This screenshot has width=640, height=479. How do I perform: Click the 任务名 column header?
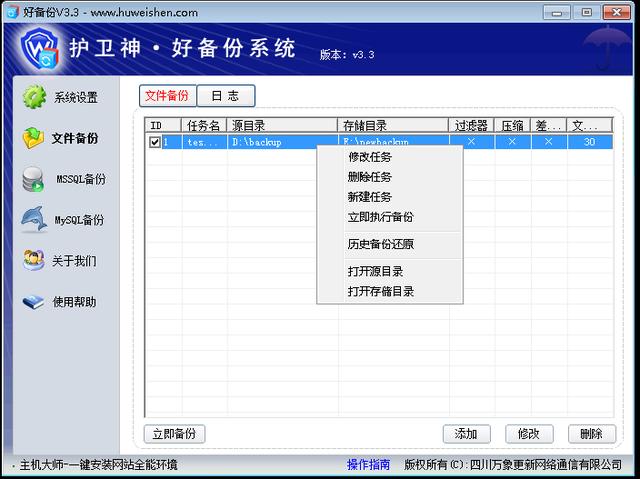(x=204, y=125)
